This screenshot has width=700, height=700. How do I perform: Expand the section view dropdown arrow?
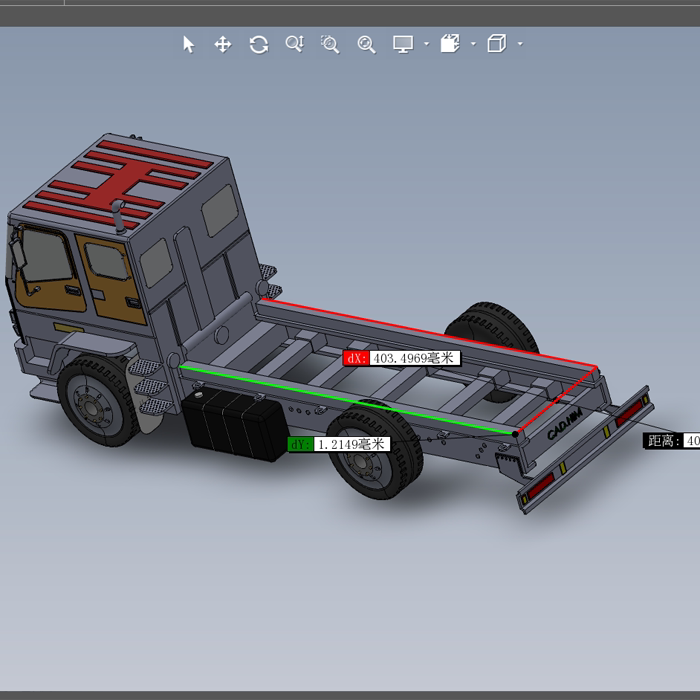point(474,44)
